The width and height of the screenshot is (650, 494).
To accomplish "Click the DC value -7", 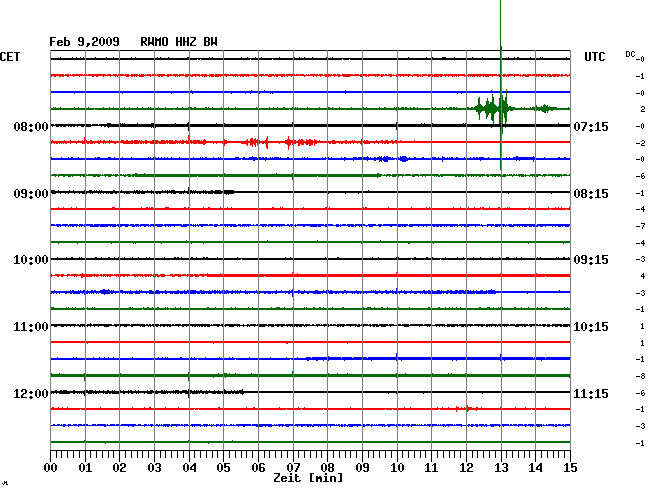I will (x=640, y=226).
